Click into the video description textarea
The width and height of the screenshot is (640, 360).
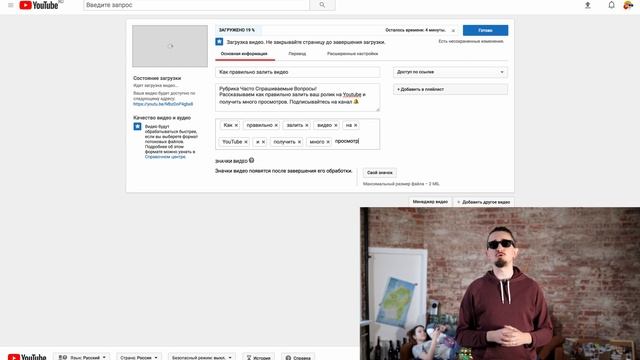click(298, 97)
